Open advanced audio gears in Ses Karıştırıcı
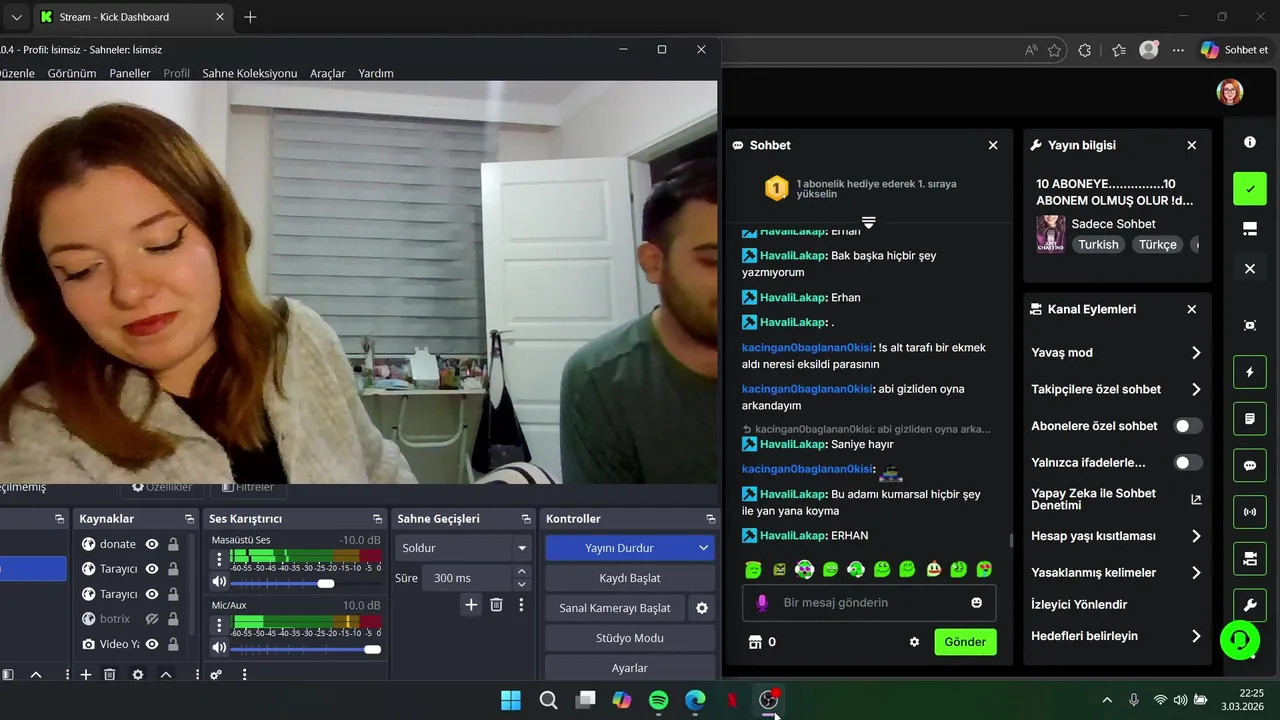 (216, 675)
